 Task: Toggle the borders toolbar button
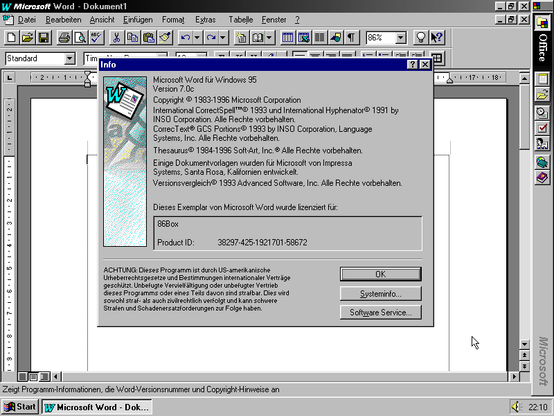437,59
